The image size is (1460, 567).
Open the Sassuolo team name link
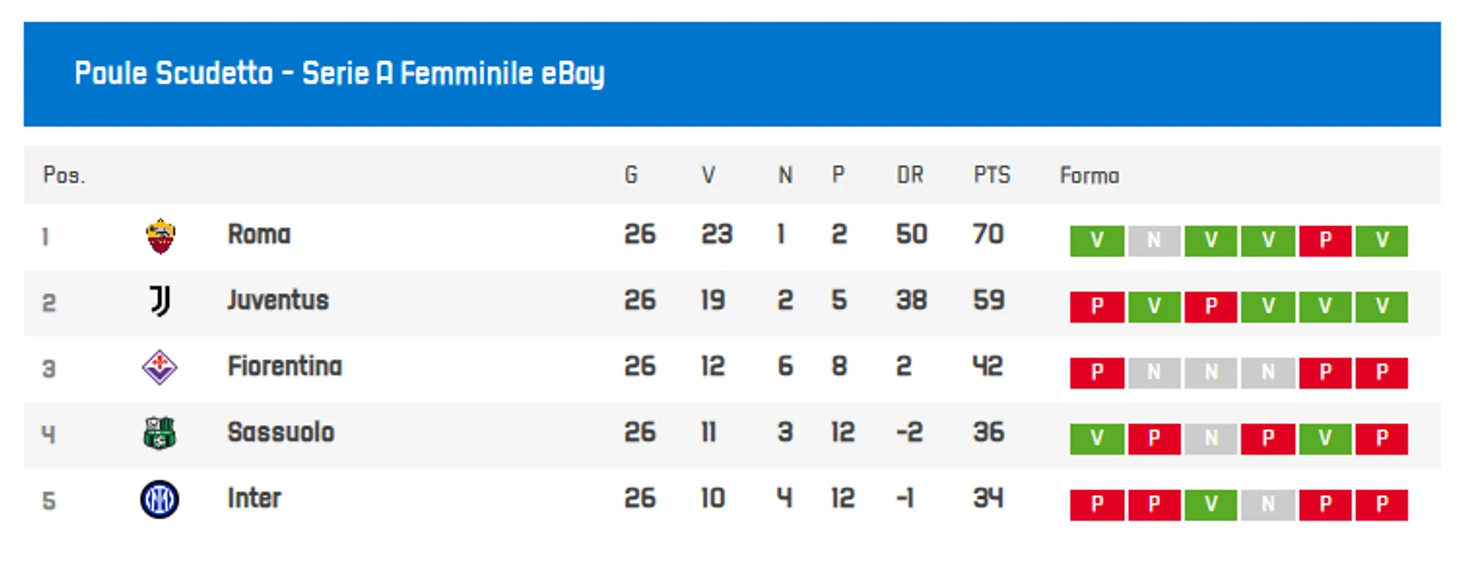coord(281,433)
